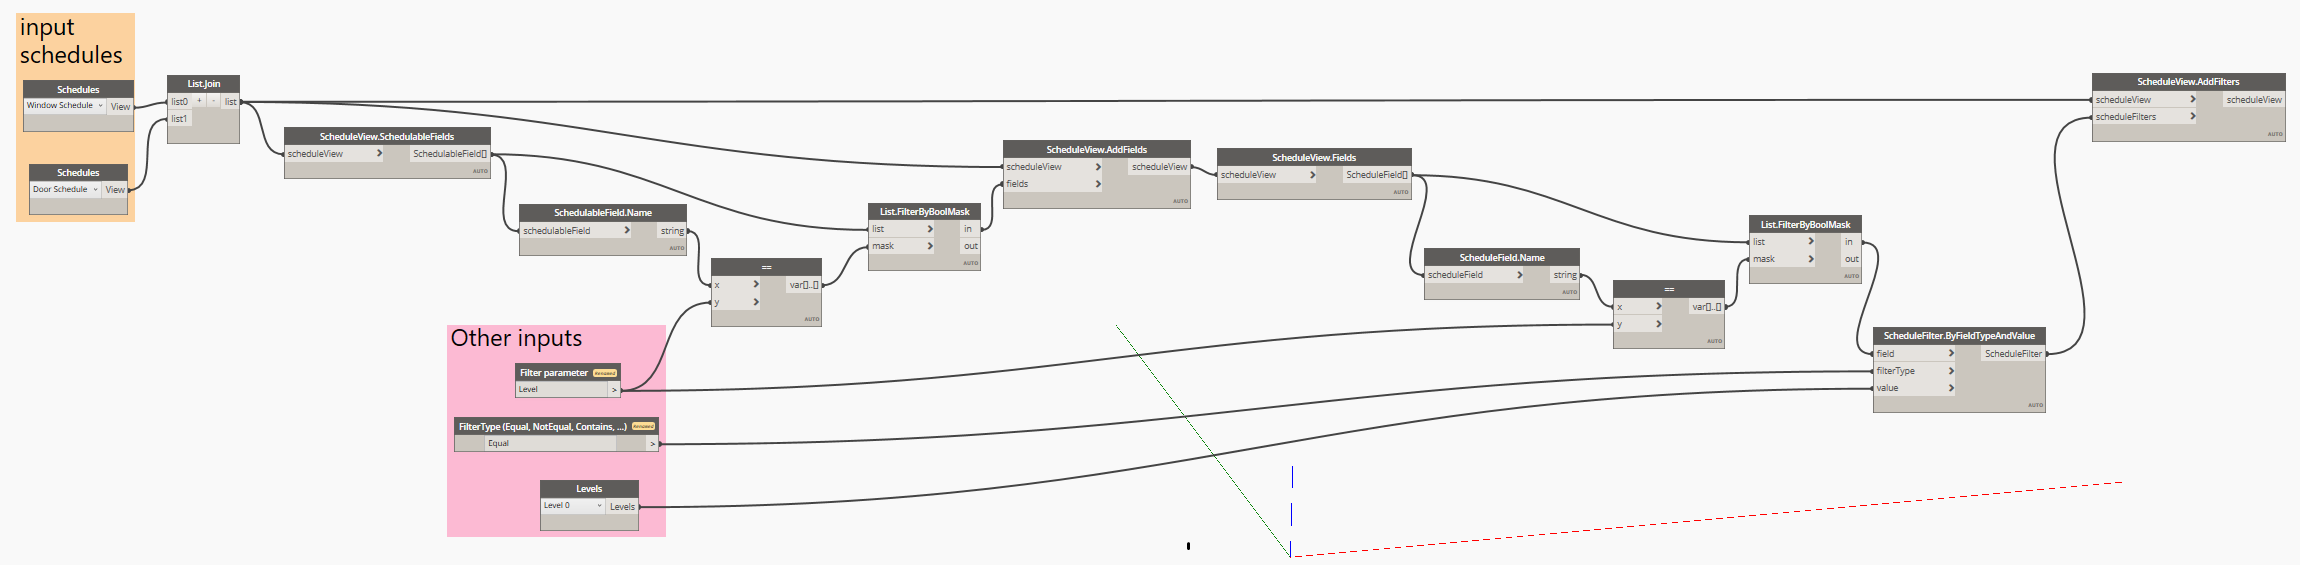Screen dimensions: 2300x565
Task: Click the list output port on List.Join
Action: coord(230,101)
